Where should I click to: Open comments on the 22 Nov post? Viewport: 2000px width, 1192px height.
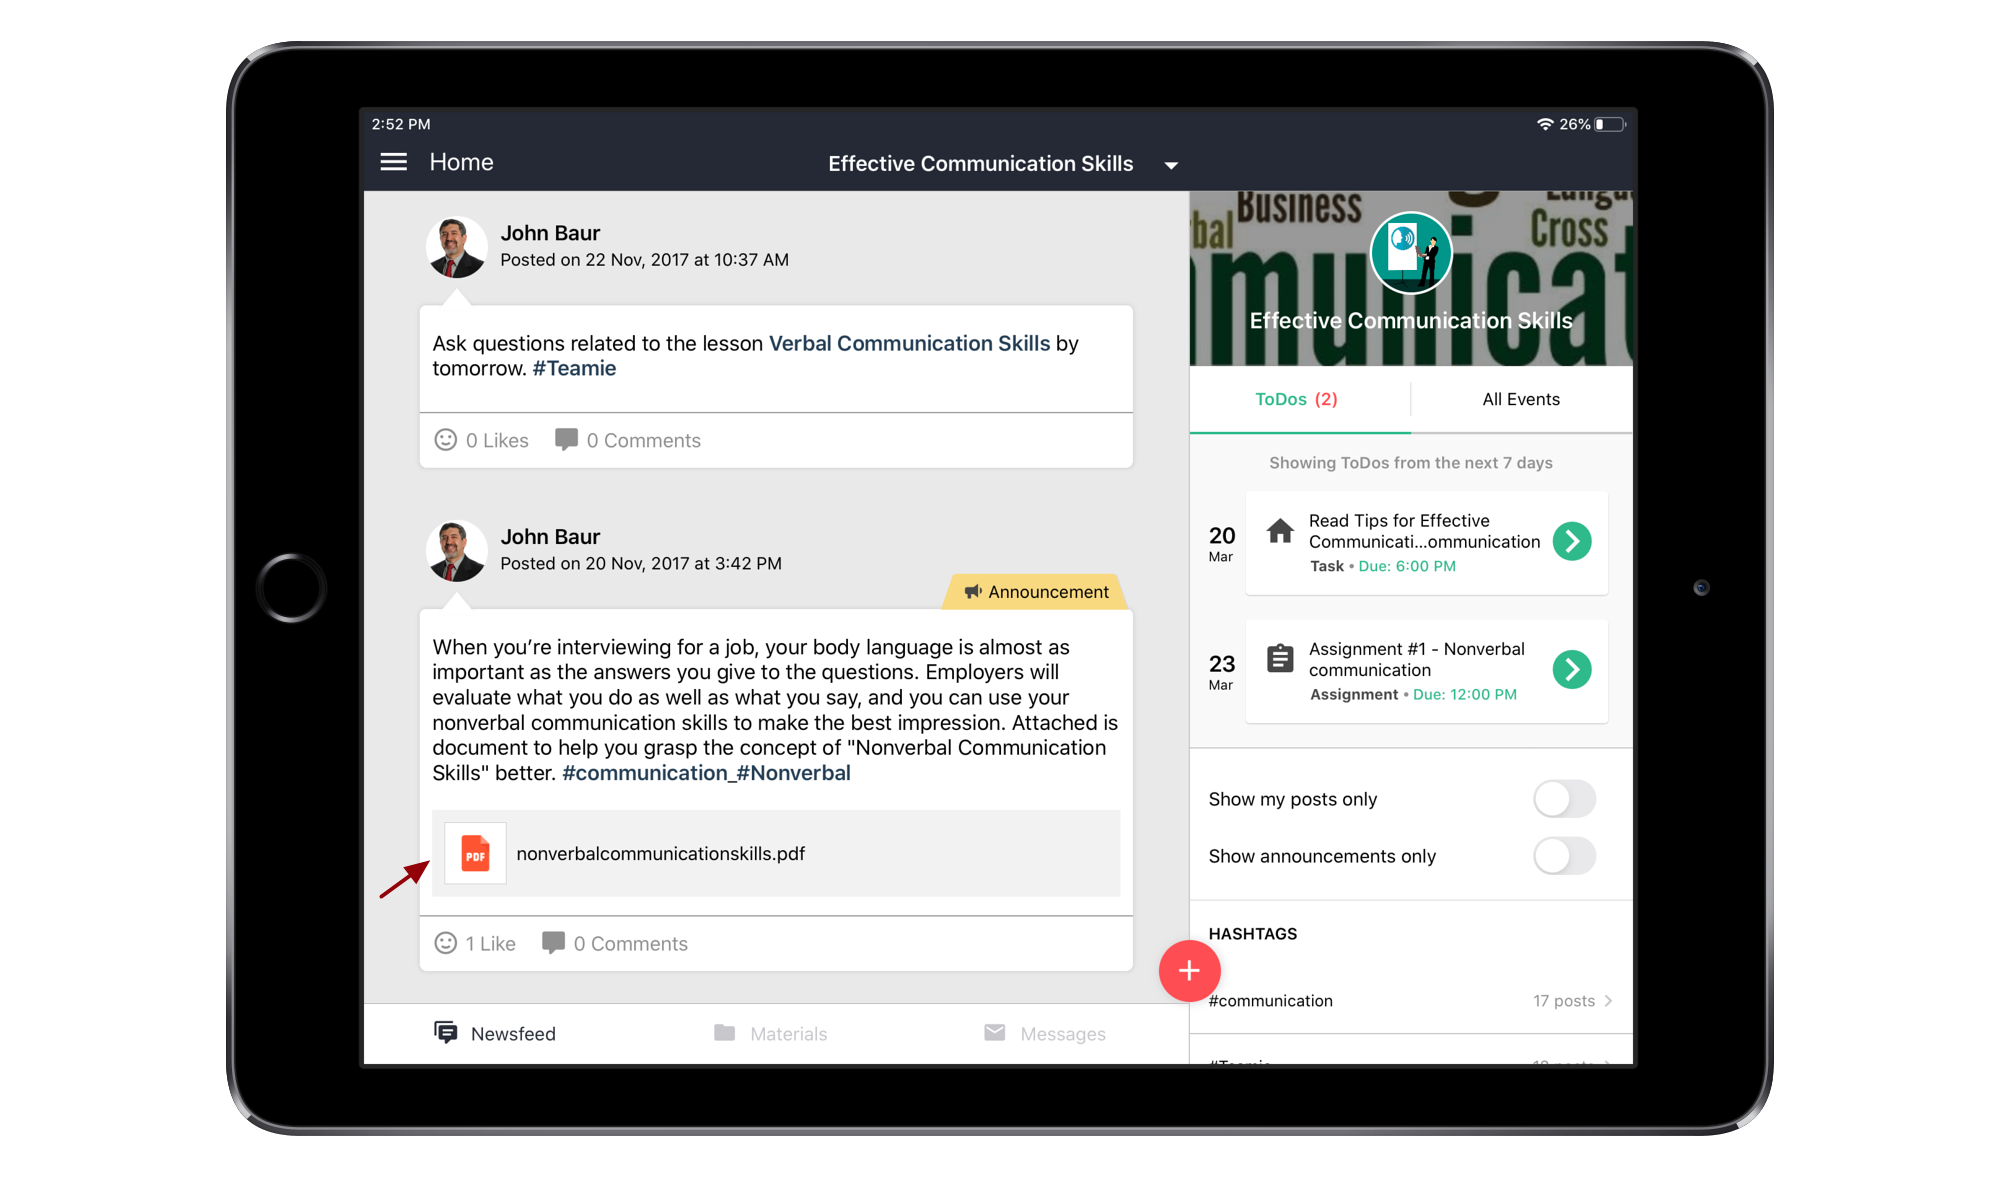(628, 440)
